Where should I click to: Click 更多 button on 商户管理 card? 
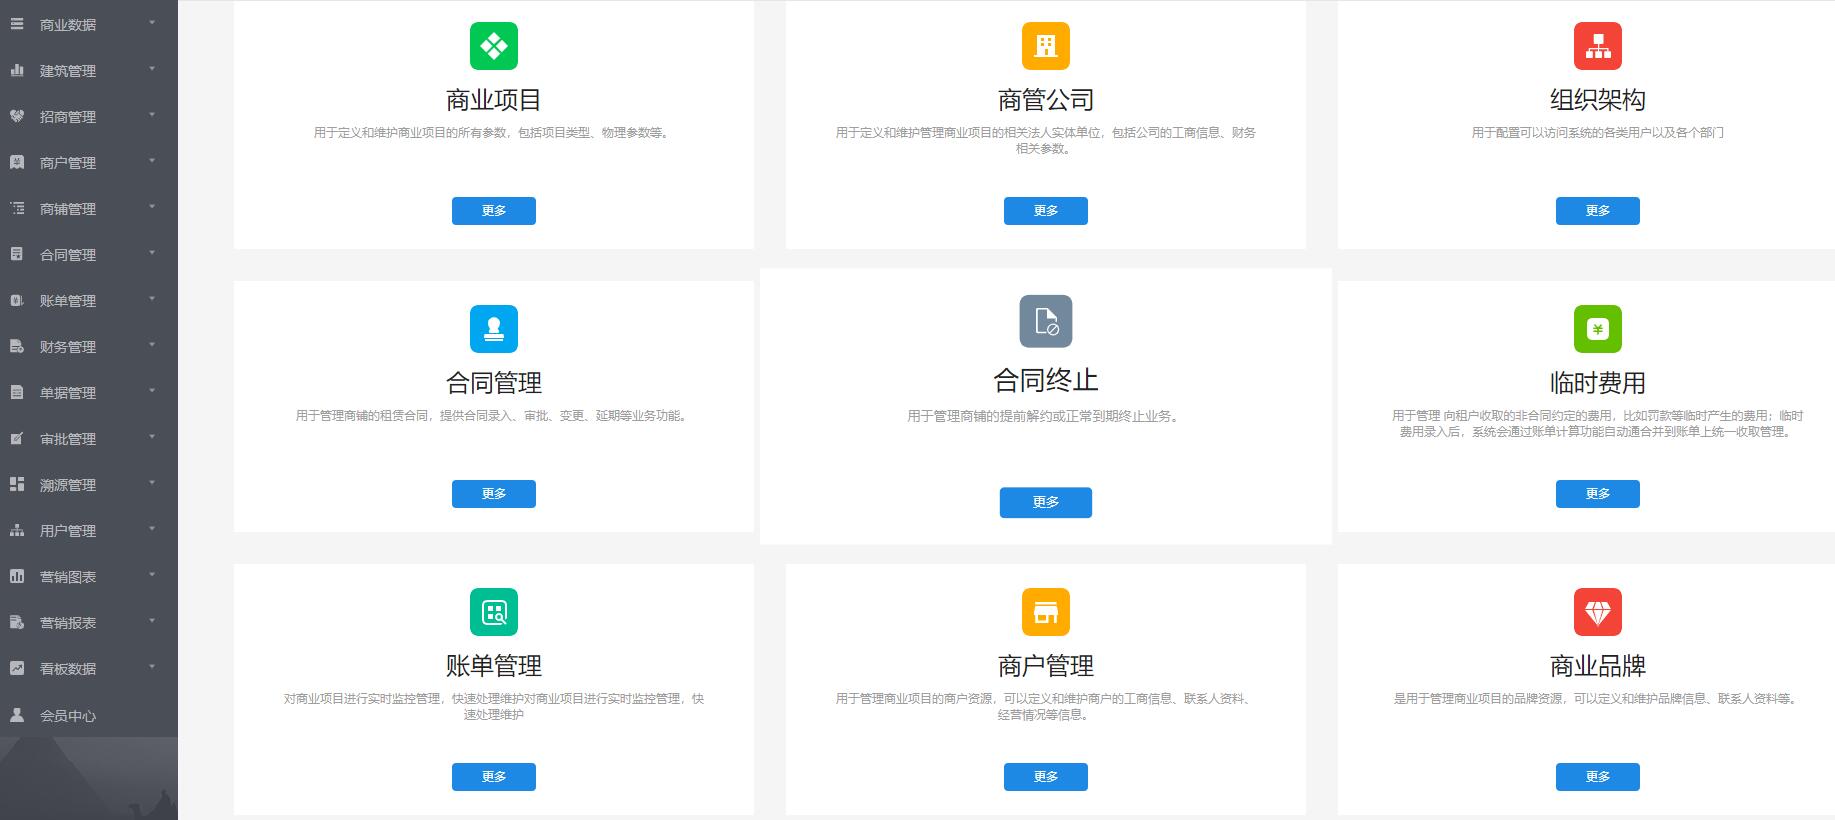pos(1046,777)
